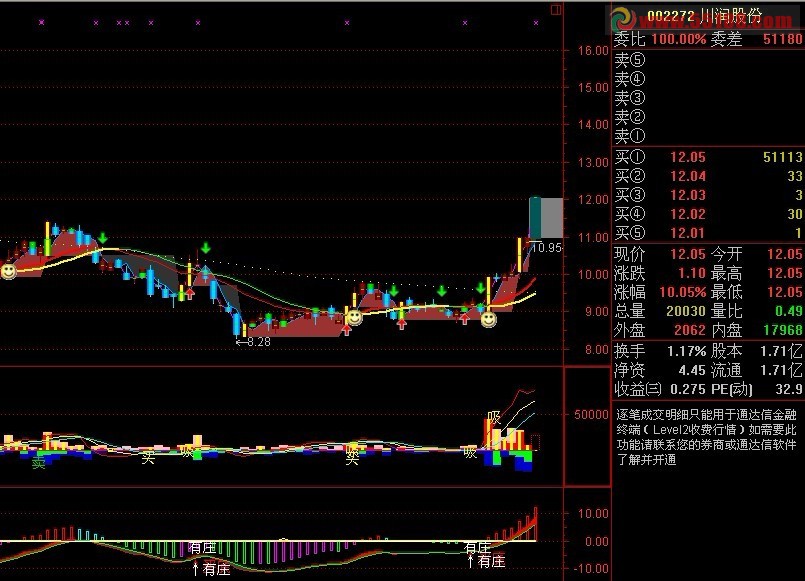Click the 股本 1.71亿 value
The height and width of the screenshot is (581, 805).
[x=781, y=352]
